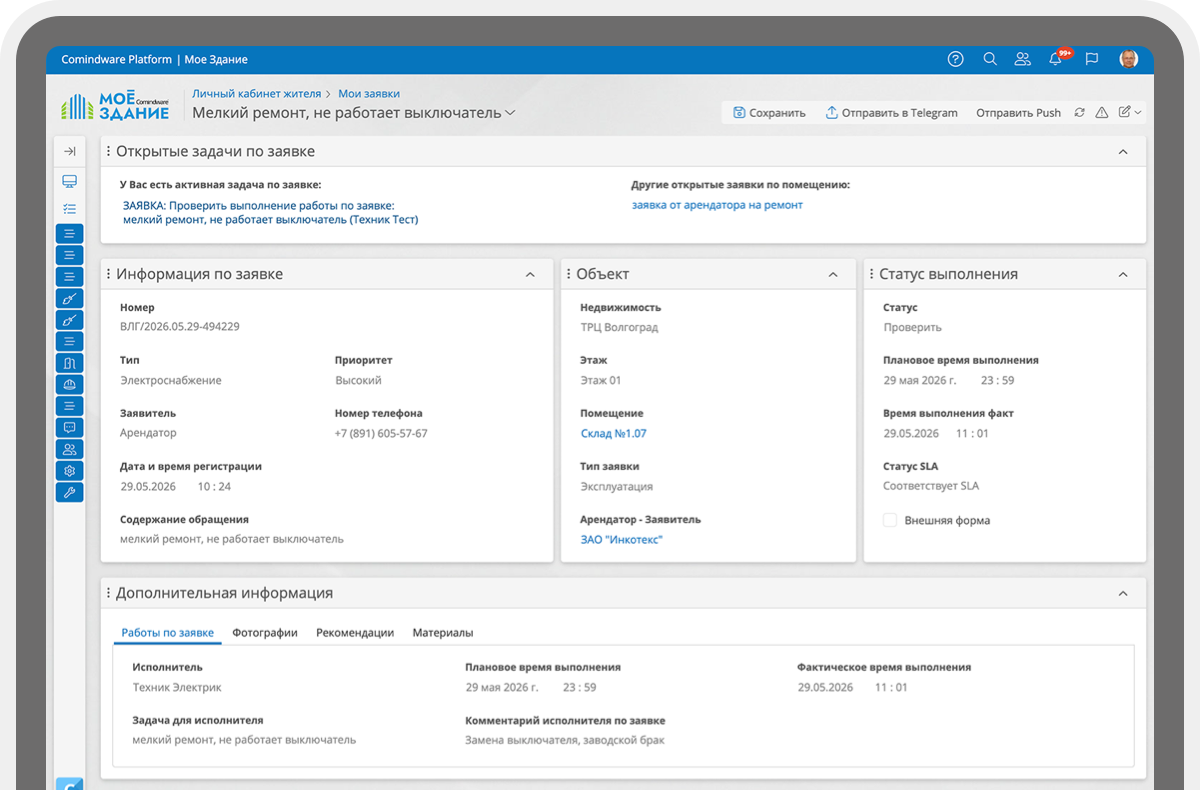
Task: Collapse the Информация по заявке panel
Action: coord(530,274)
